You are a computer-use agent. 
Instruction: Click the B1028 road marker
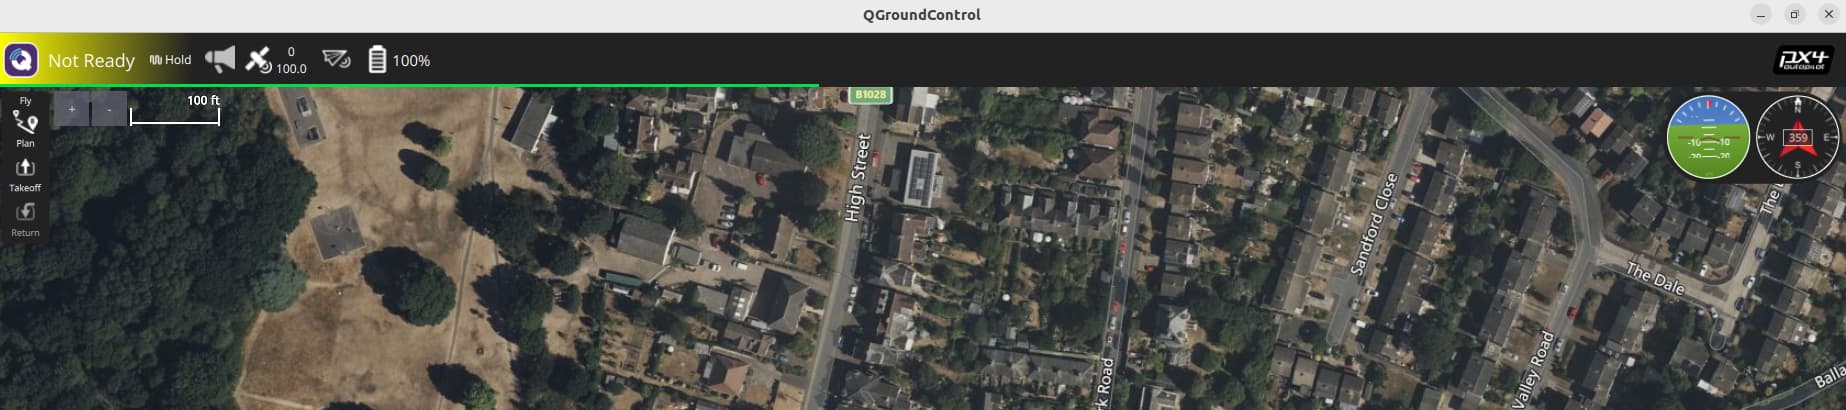point(870,95)
